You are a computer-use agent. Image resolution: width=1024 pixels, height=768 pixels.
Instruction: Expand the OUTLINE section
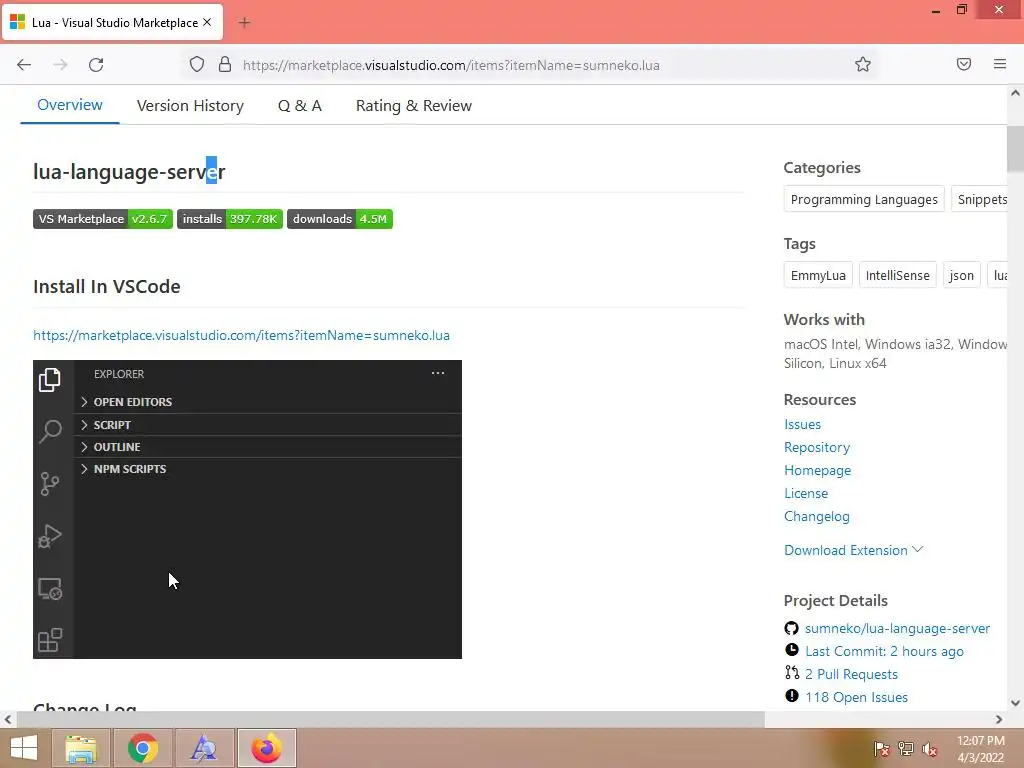coord(268,447)
